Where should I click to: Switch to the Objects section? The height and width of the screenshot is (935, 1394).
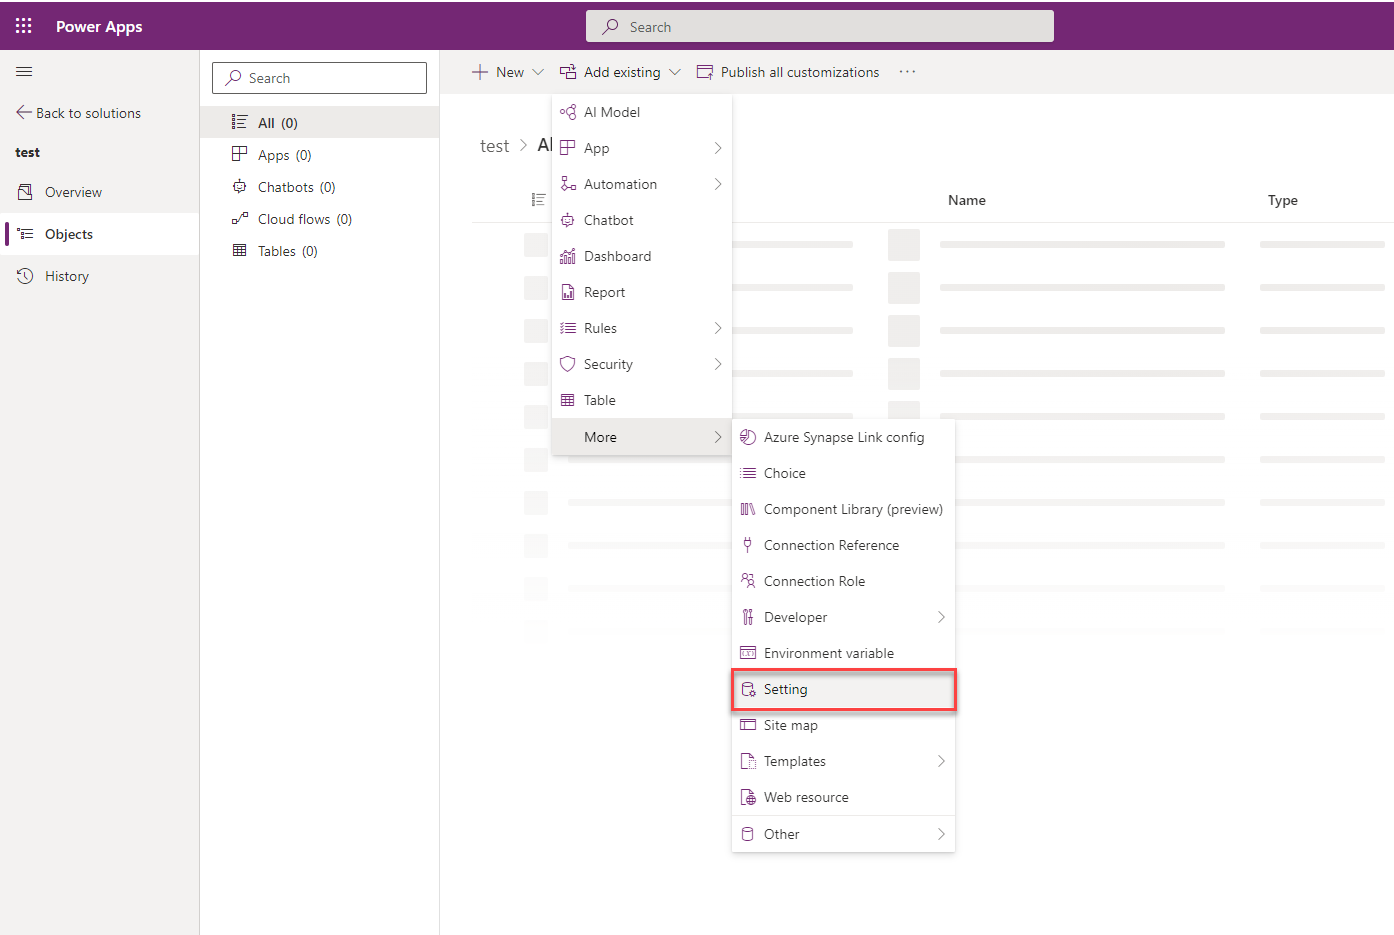tap(66, 233)
